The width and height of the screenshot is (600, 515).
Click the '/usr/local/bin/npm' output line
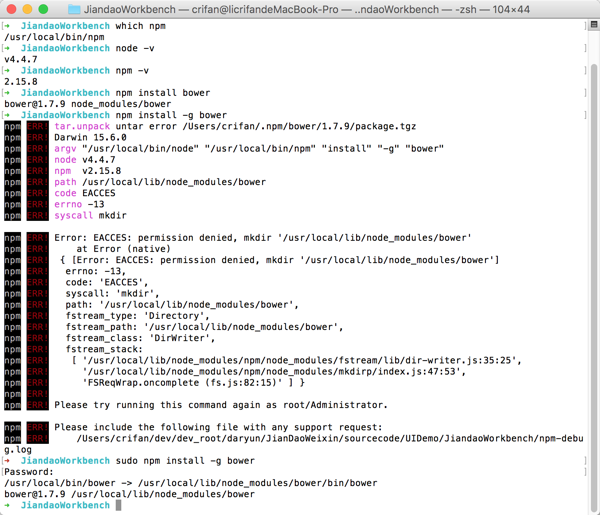(x=54, y=37)
